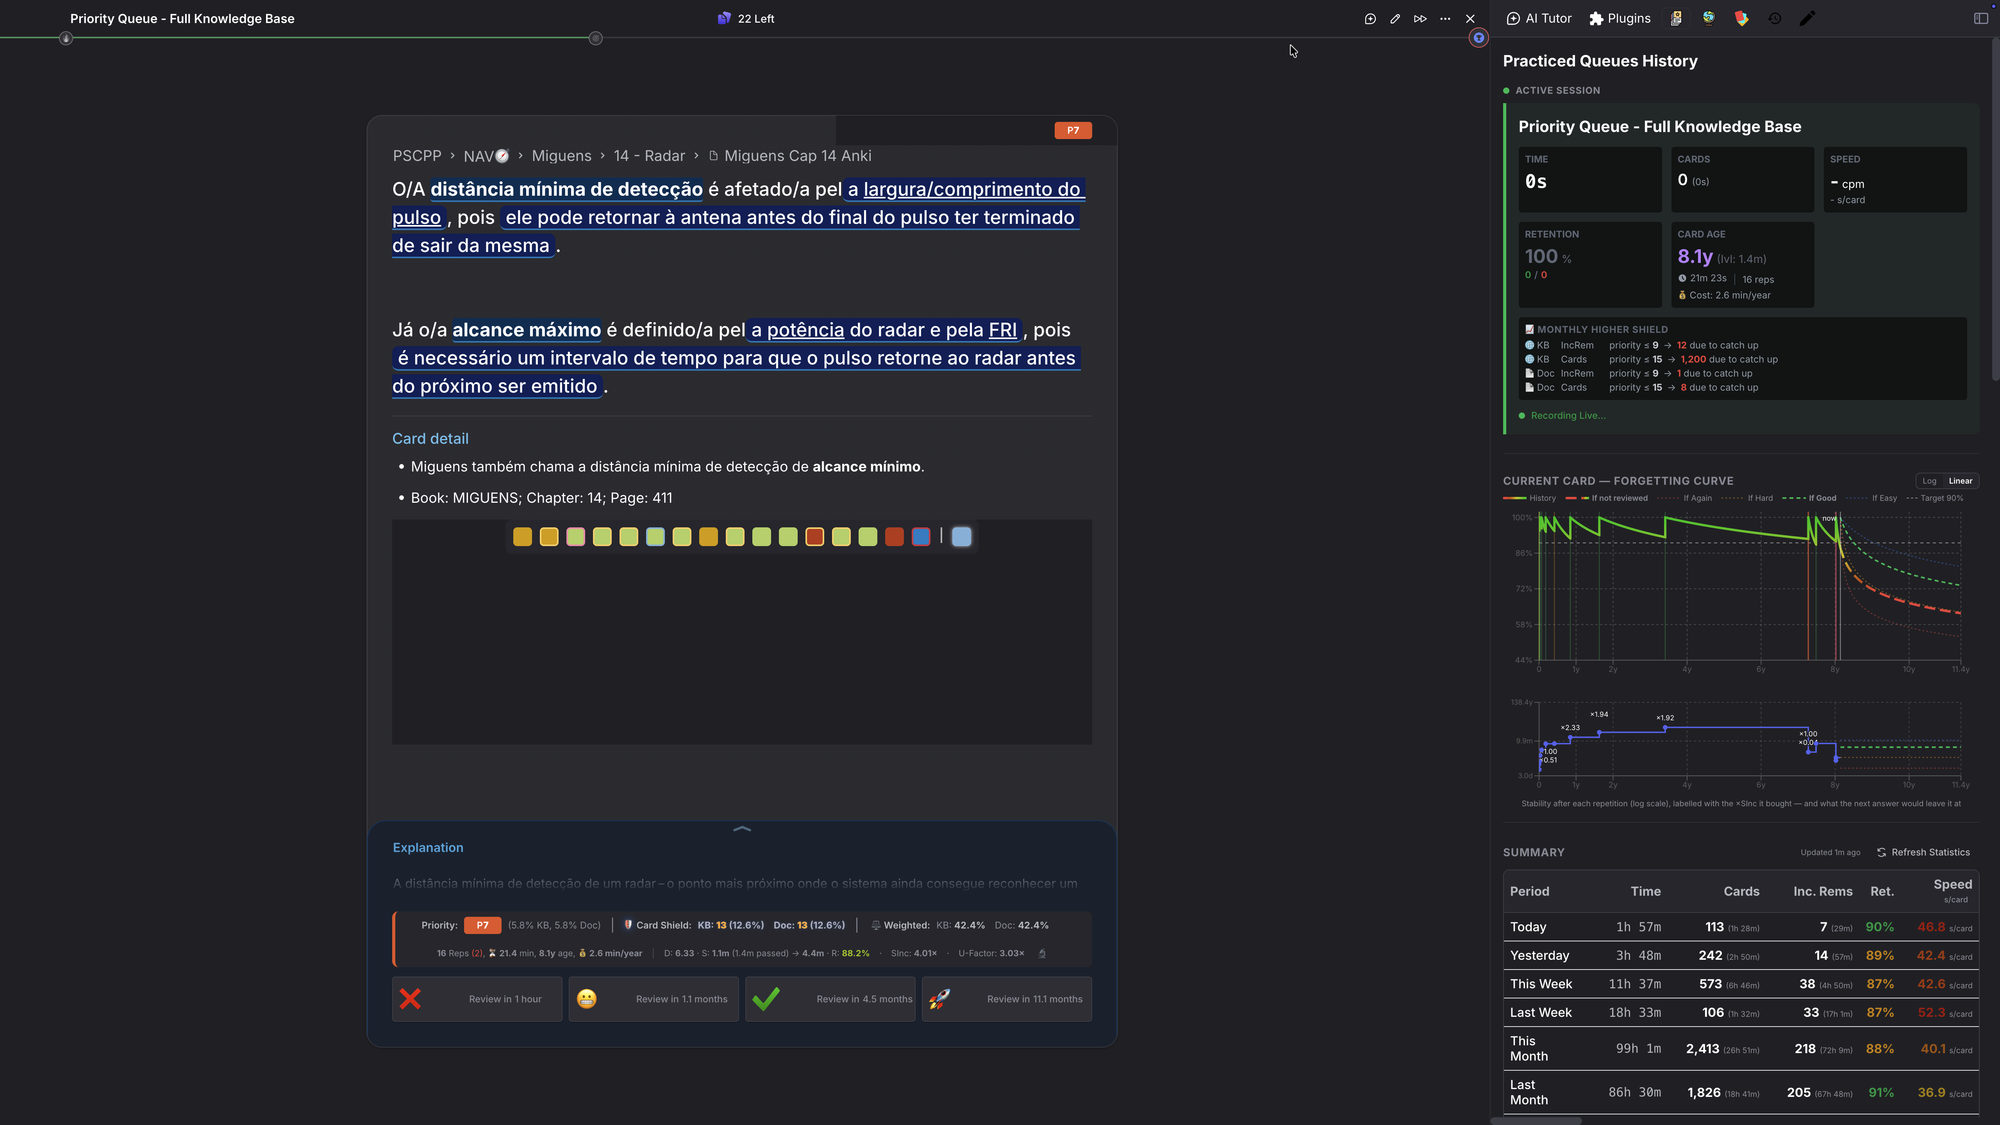The image size is (2000, 1125).
Task: Choose rocket Review in 11.1 months
Action: click(x=1007, y=999)
